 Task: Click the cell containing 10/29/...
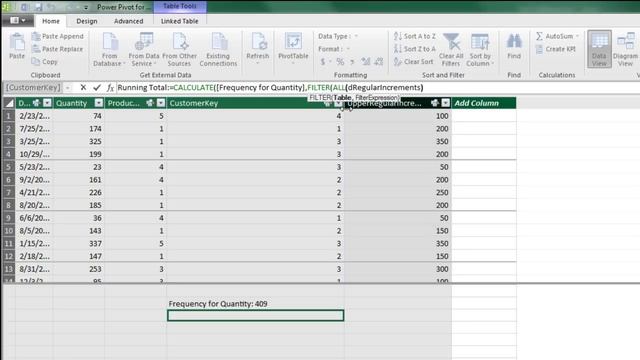(34, 154)
